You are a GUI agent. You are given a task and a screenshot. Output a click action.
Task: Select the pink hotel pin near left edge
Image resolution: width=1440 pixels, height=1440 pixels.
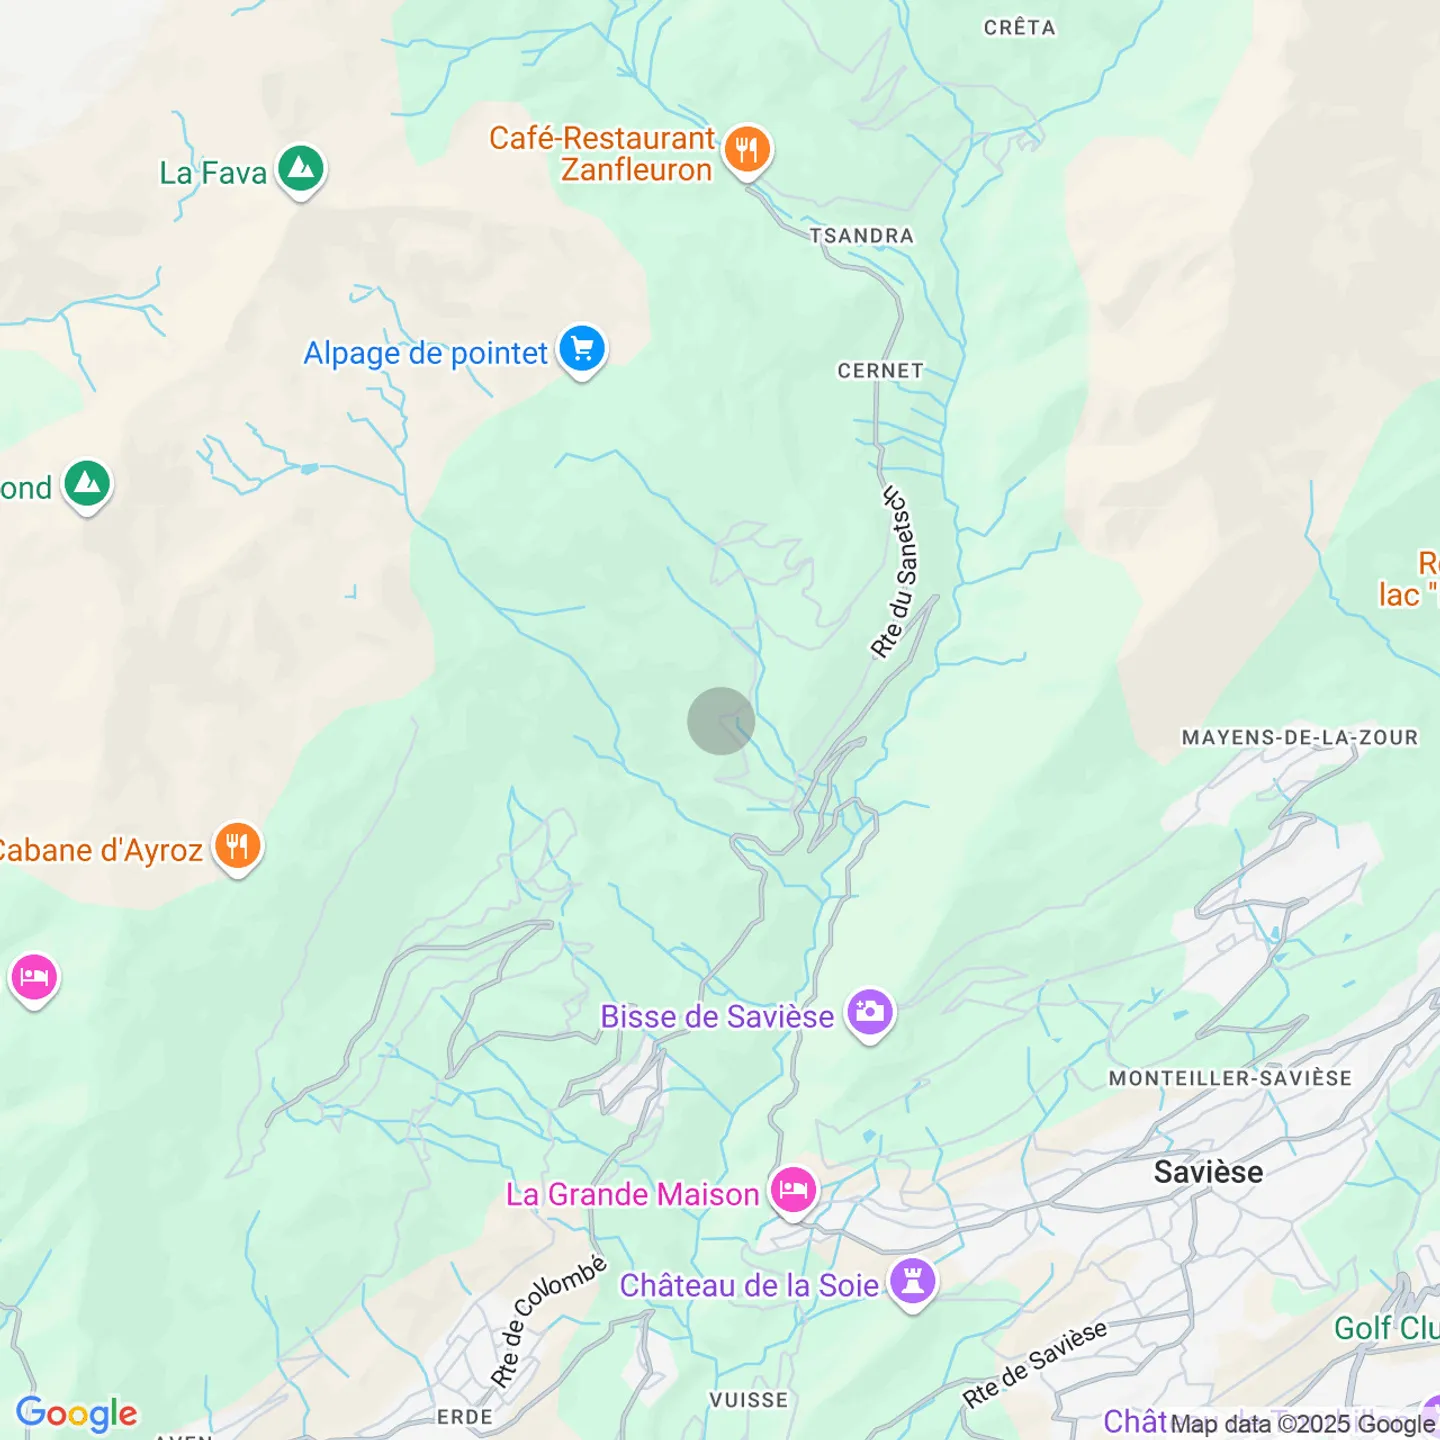[x=34, y=979]
